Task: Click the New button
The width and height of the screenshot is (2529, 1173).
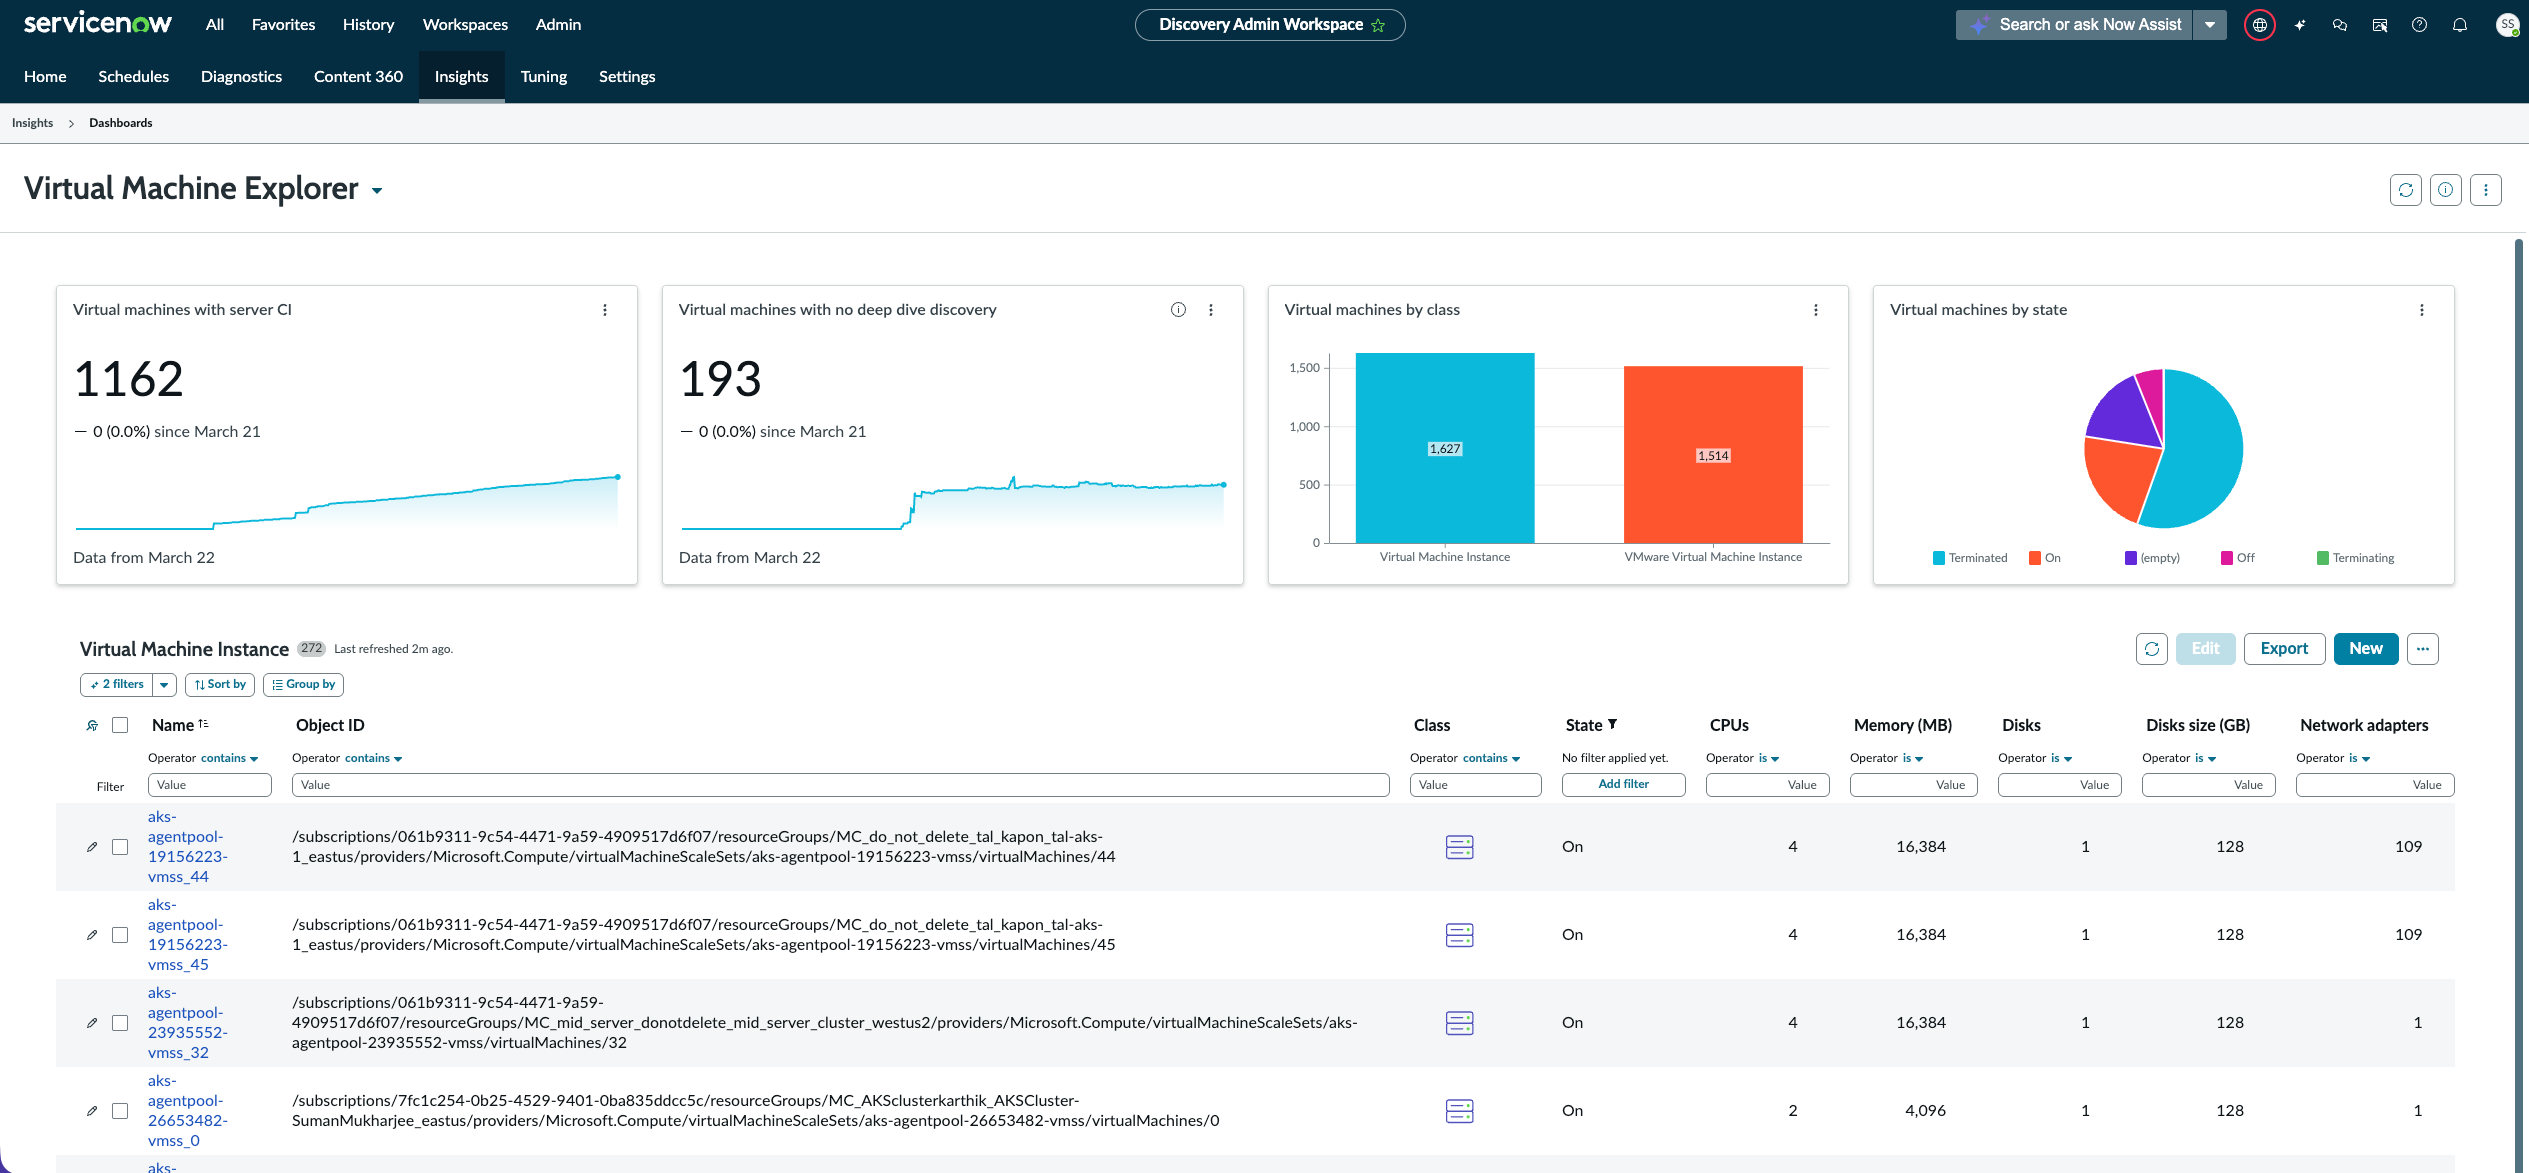Action: pyautogui.click(x=2366, y=649)
